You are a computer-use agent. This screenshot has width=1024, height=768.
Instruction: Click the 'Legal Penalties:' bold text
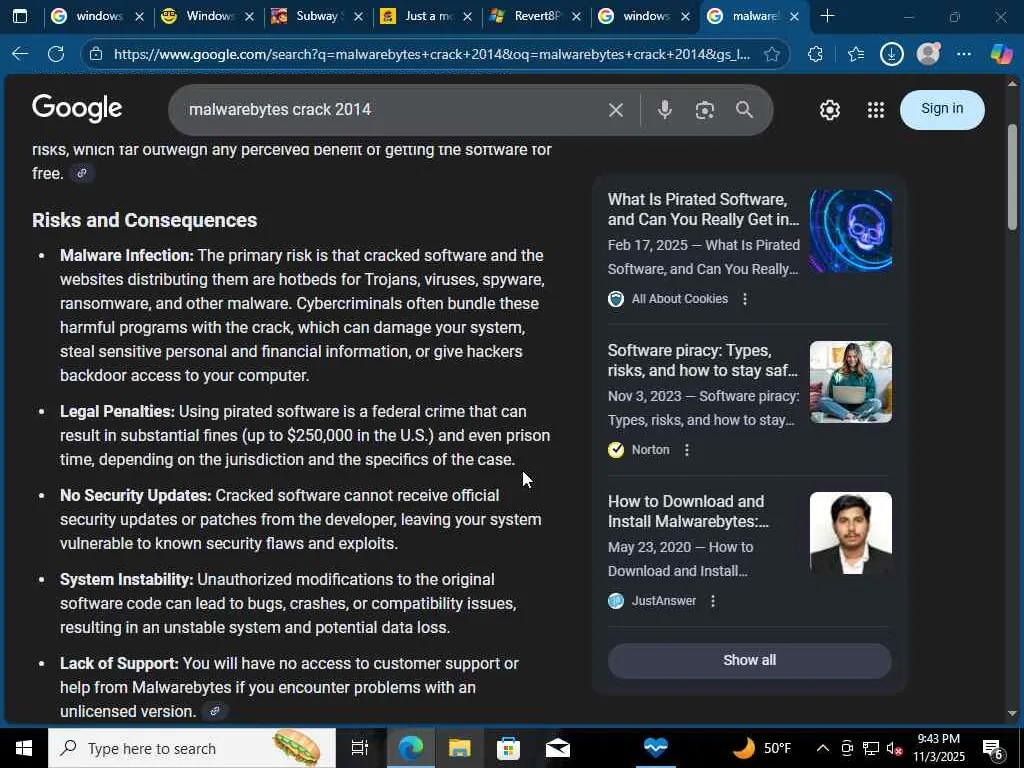[118, 411]
